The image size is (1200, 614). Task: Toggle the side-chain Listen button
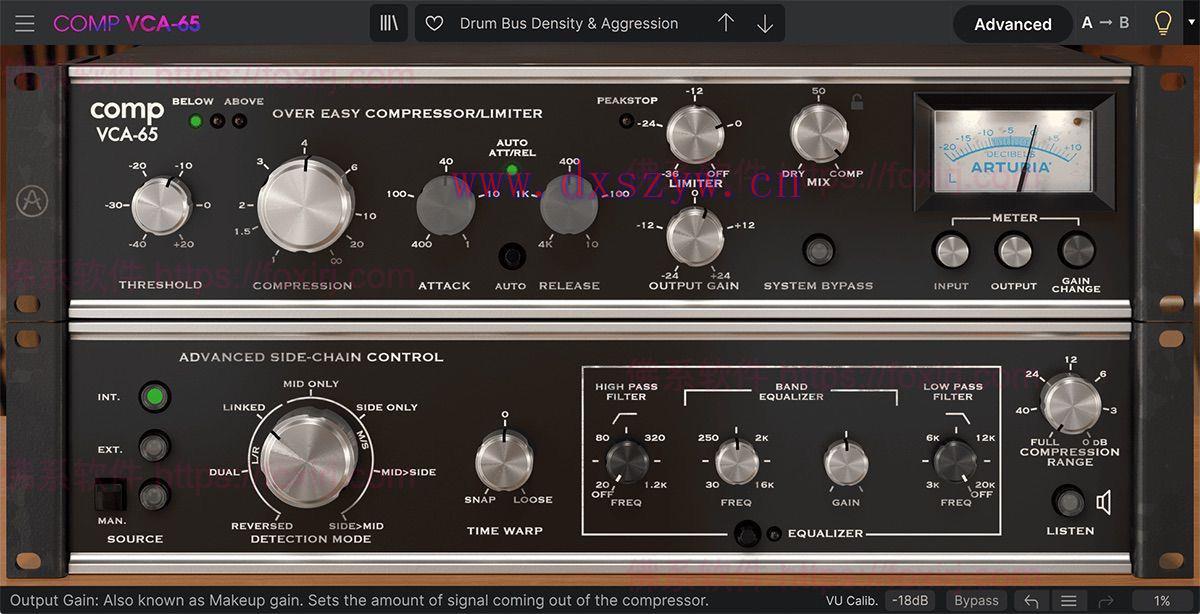click(1068, 500)
